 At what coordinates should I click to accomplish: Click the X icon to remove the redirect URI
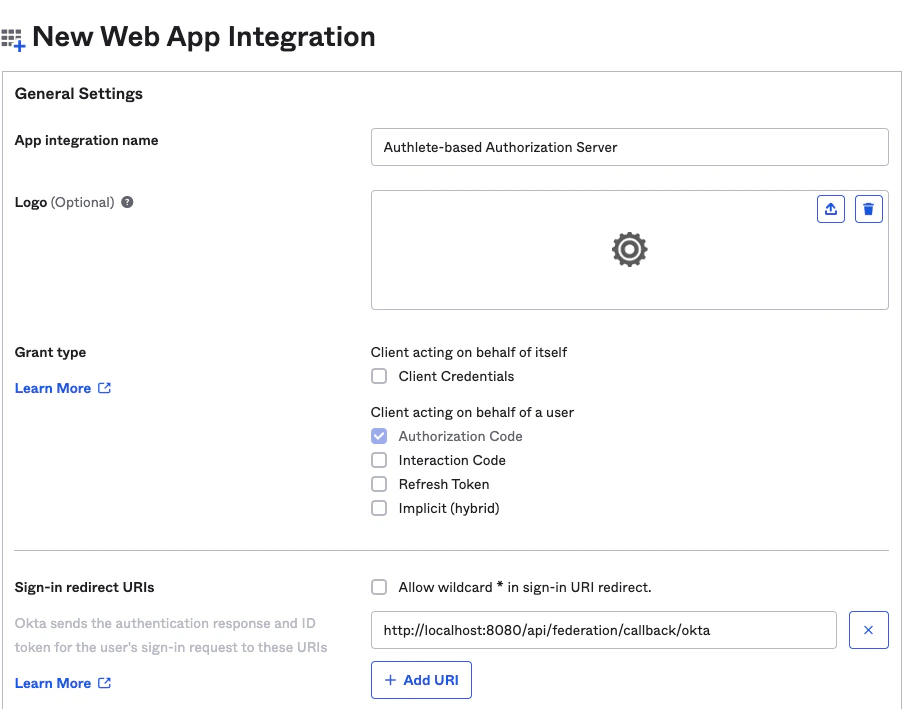(869, 630)
